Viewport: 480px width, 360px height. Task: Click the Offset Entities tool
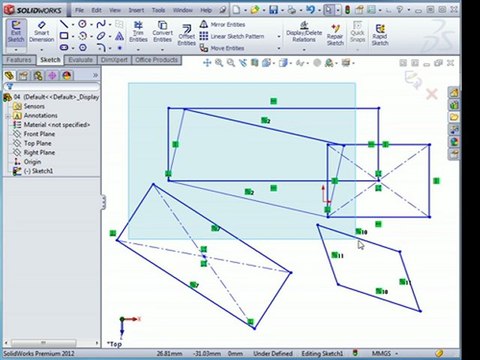[186, 35]
